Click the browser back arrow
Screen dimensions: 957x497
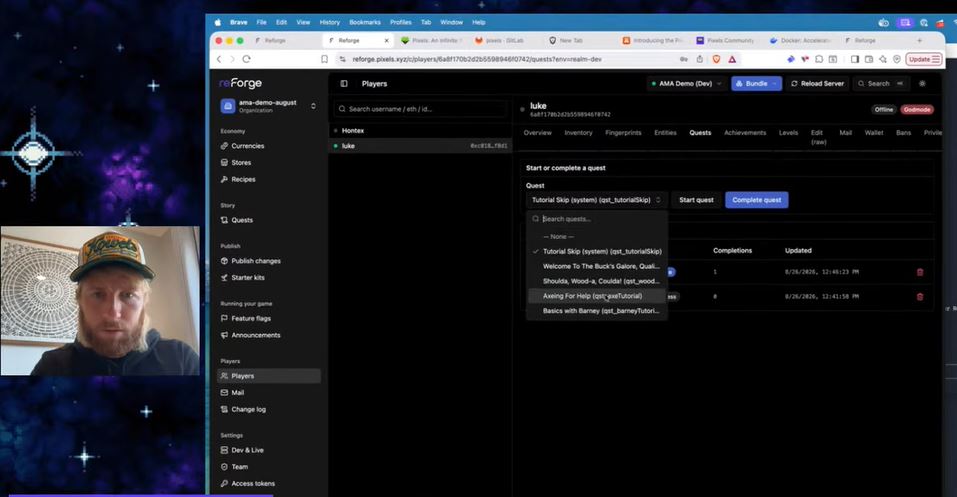pyautogui.click(x=219, y=59)
